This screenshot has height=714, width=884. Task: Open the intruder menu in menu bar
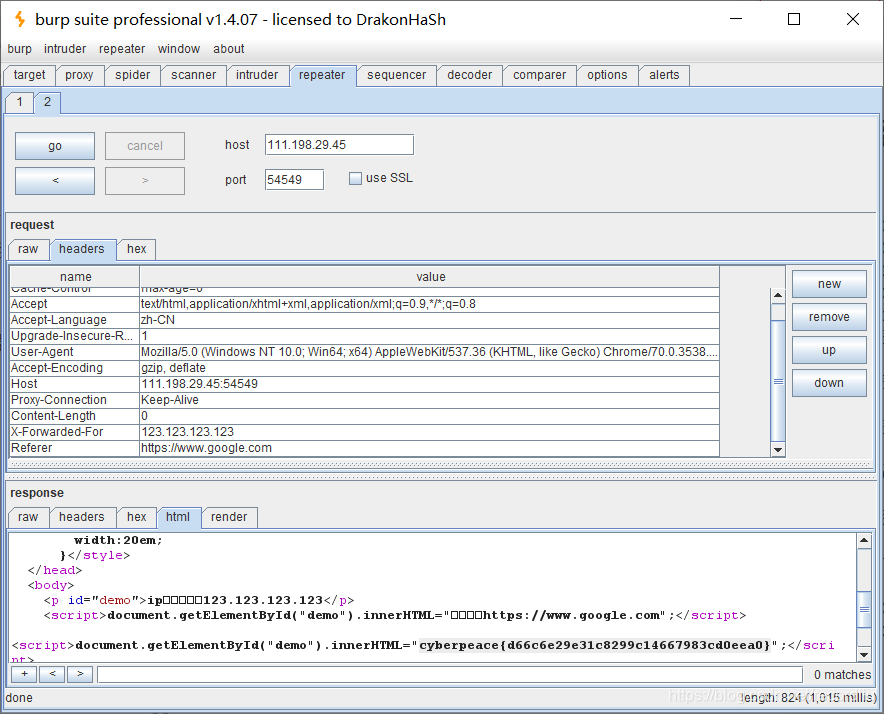(x=65, y=49)
